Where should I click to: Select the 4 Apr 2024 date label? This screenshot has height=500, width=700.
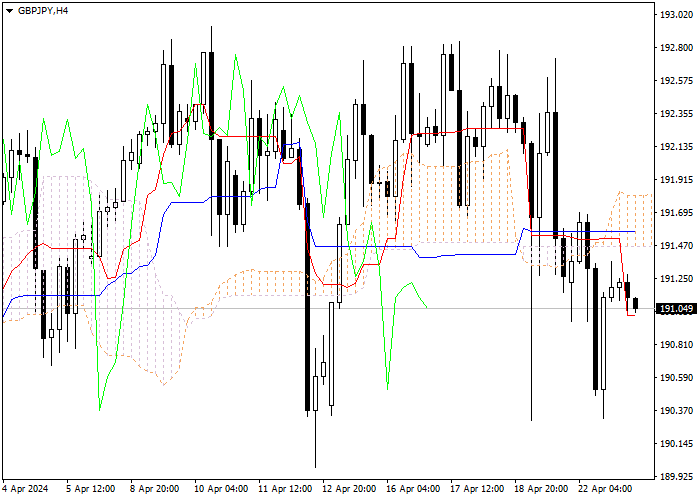[25, 489]
